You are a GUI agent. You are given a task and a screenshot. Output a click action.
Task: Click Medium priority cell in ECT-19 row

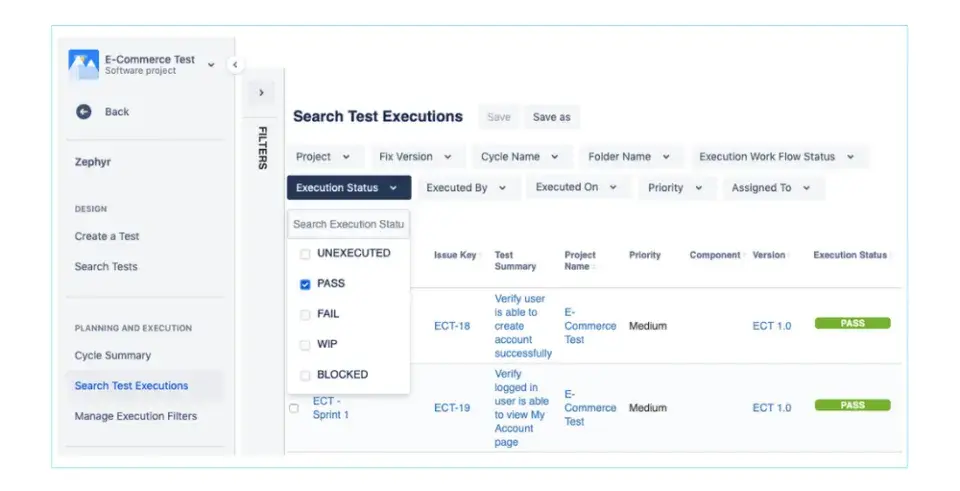[648, 408]
